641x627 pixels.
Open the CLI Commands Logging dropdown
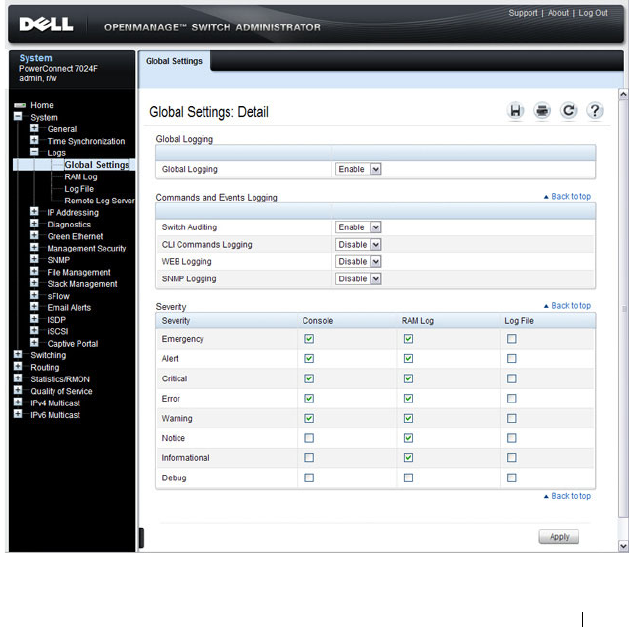358,244
